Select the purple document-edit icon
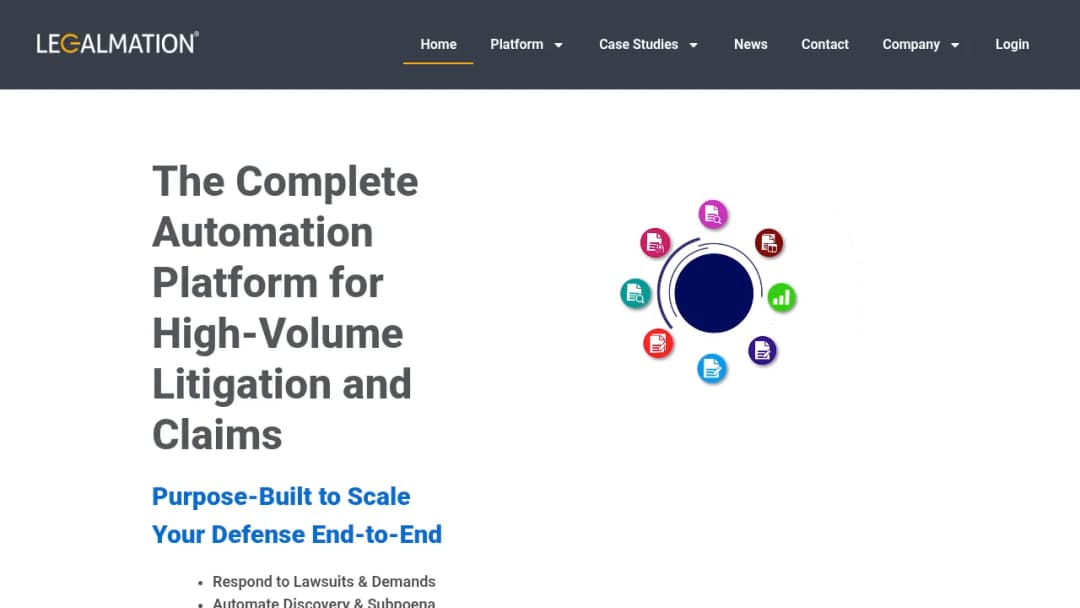Image resolution: width=1080 pixels, height=608 pixels. click(x=762, y=350)
